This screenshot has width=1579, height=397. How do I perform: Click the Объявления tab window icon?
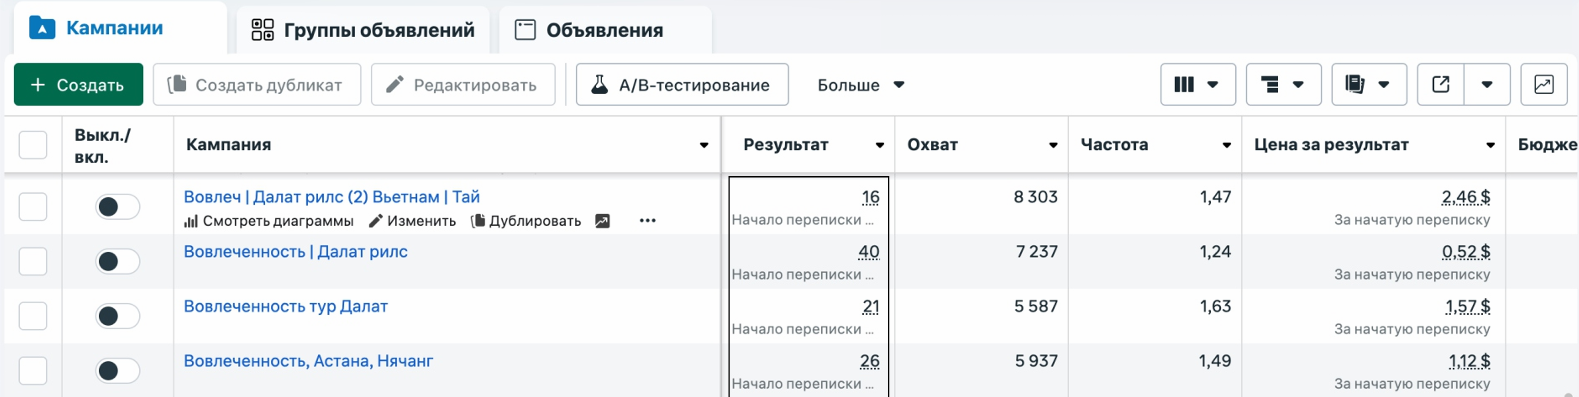click(525, 30)
